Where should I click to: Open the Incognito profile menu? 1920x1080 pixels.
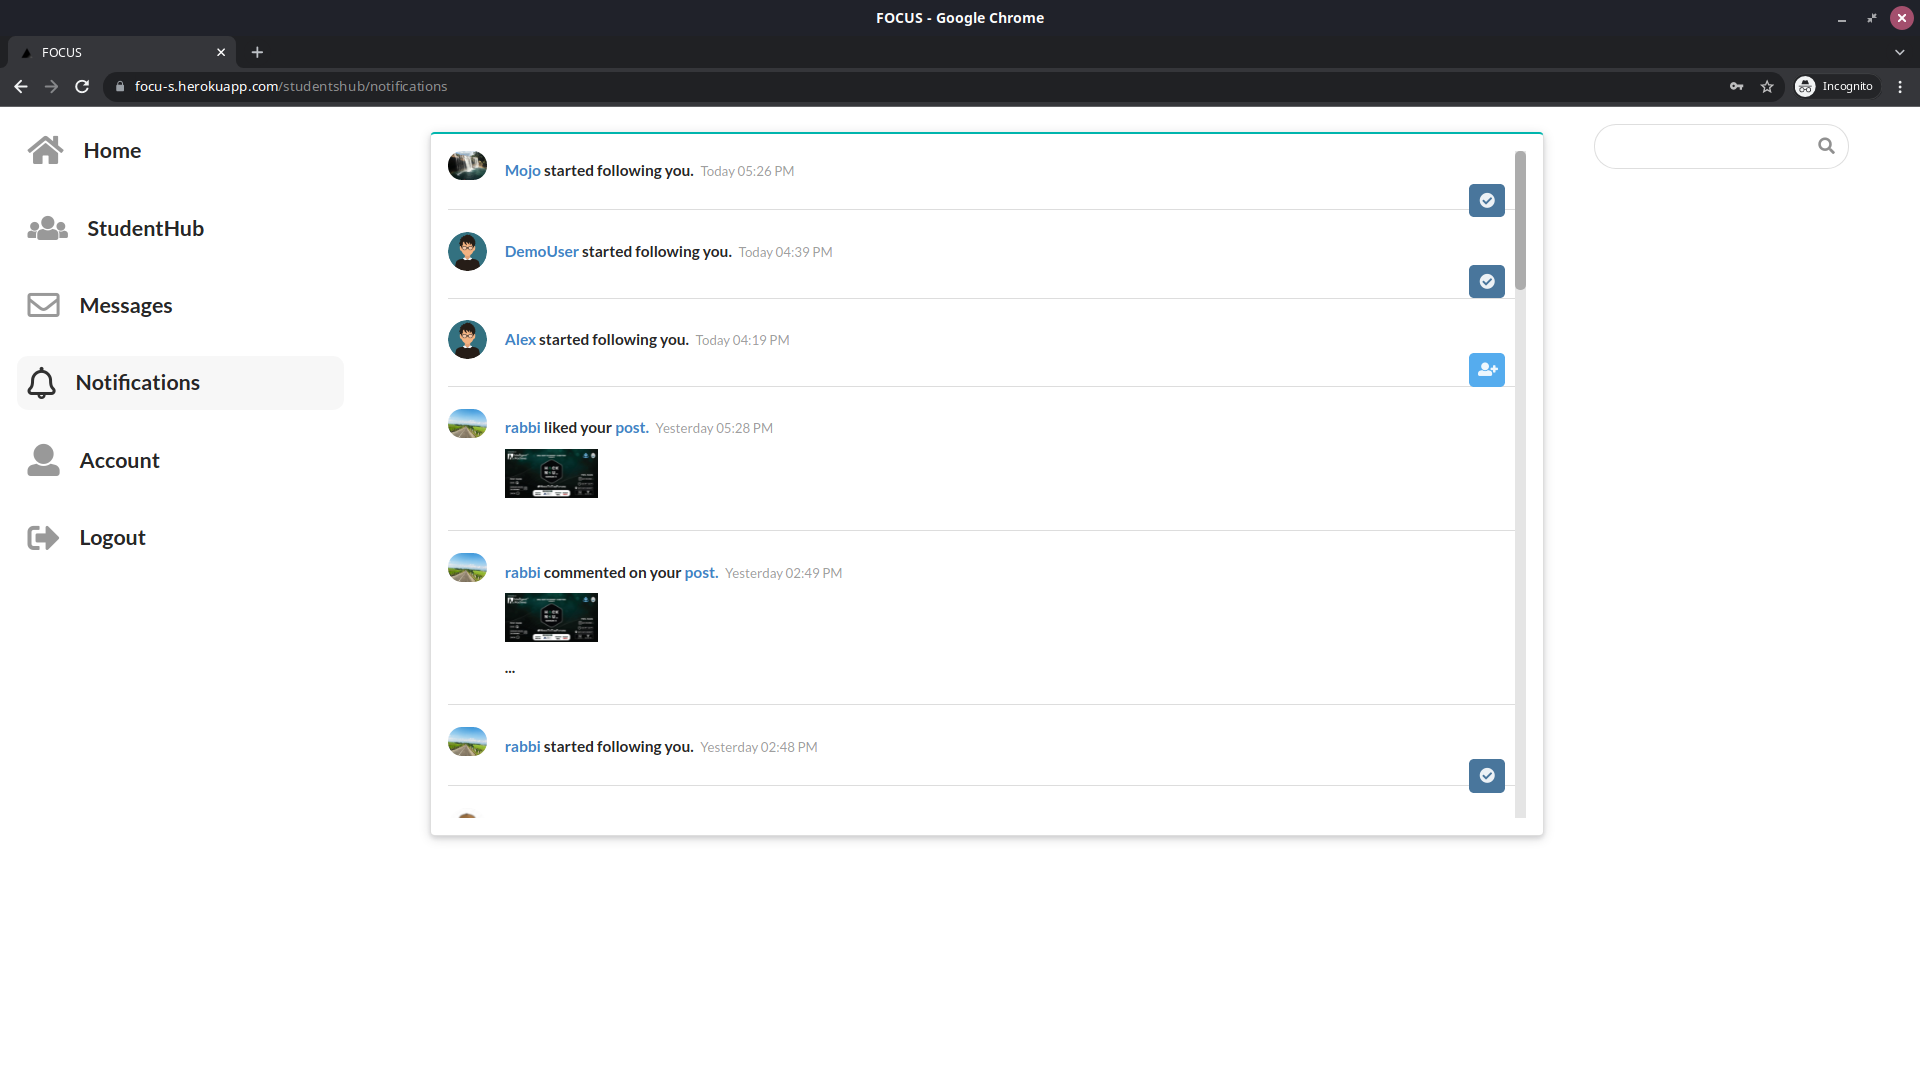(1836, 86)
